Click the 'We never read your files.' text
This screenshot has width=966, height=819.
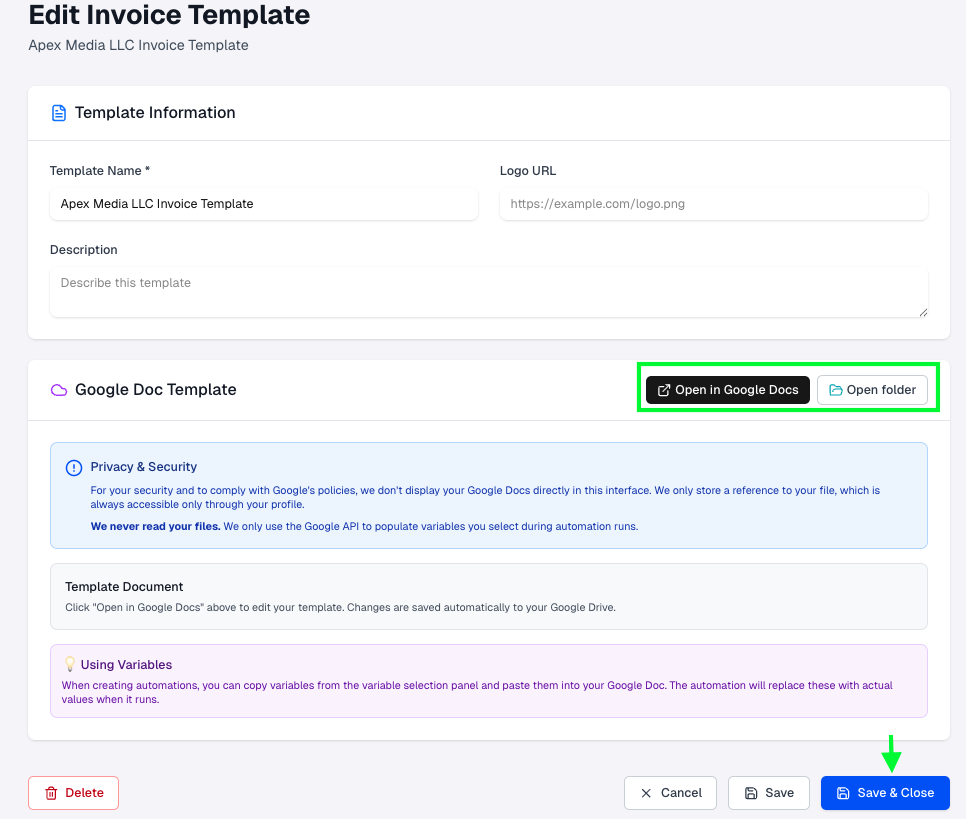(155, 526)
